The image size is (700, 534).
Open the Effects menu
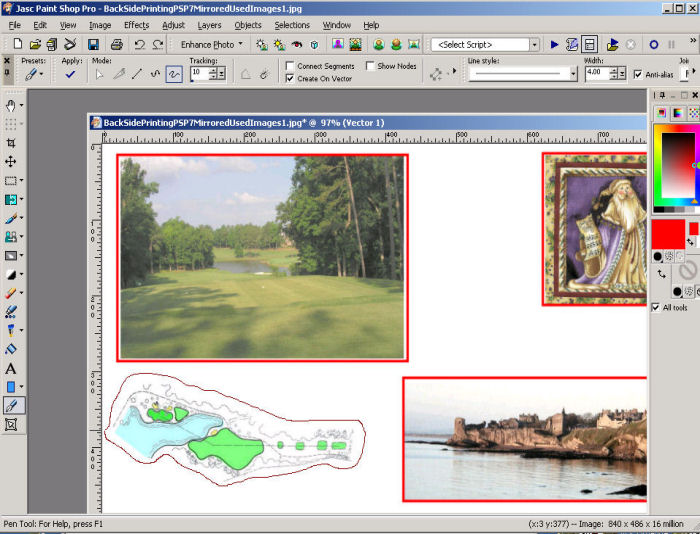(136, 24)
